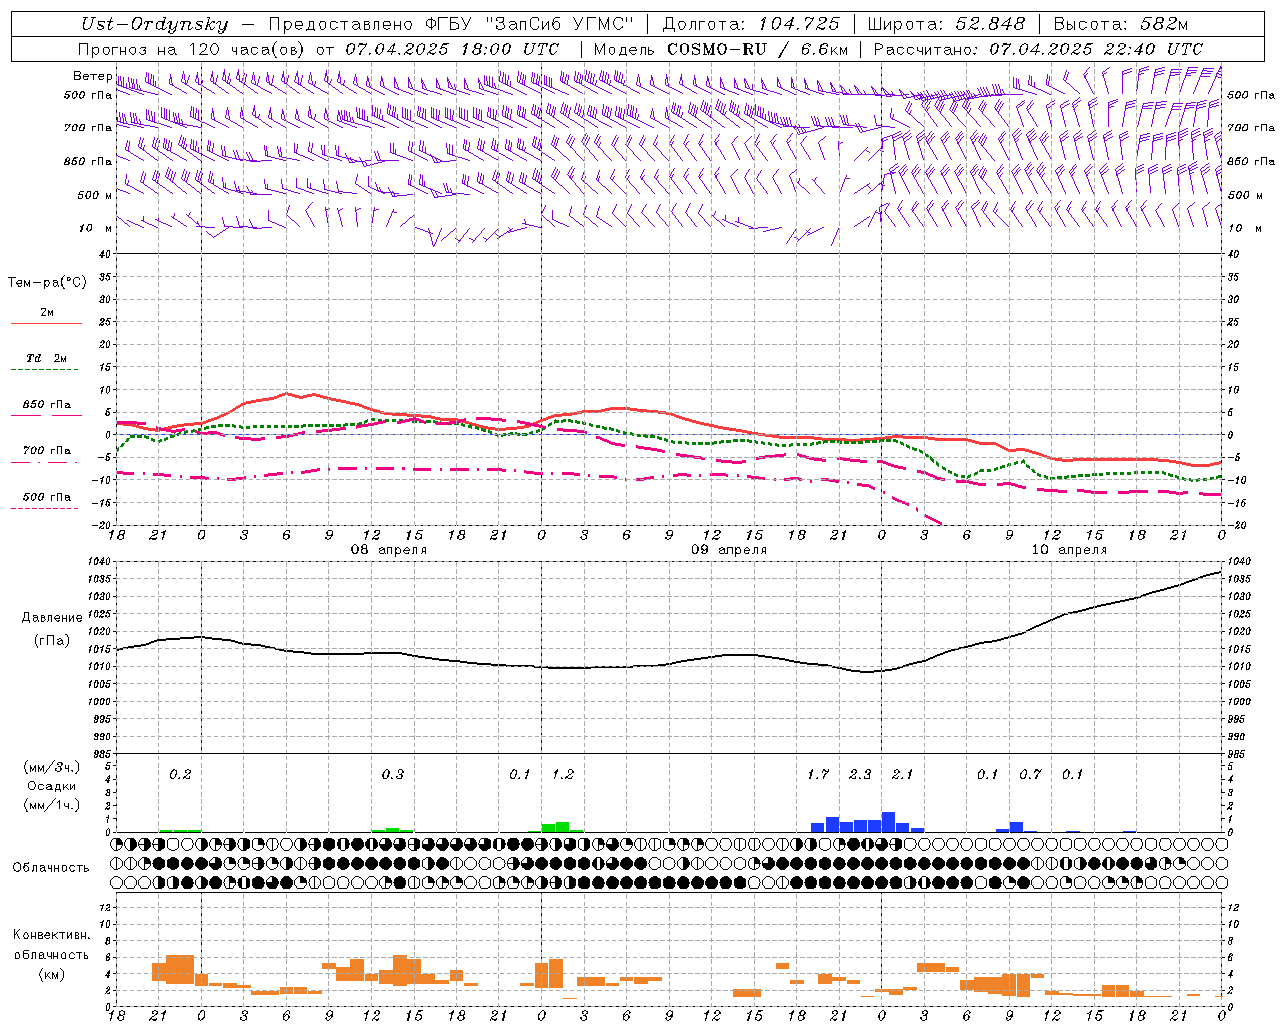Select the model label "COSMO-RU / 6.6км"
Screen dimensions: 1280x1024
point(758,49)
